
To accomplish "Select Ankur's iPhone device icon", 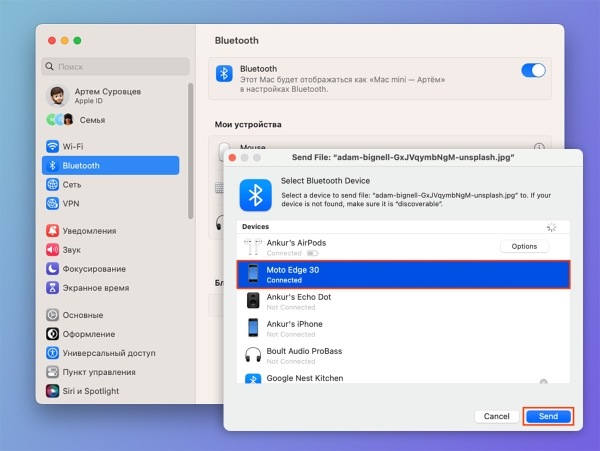I will click(x=253, y=328).
